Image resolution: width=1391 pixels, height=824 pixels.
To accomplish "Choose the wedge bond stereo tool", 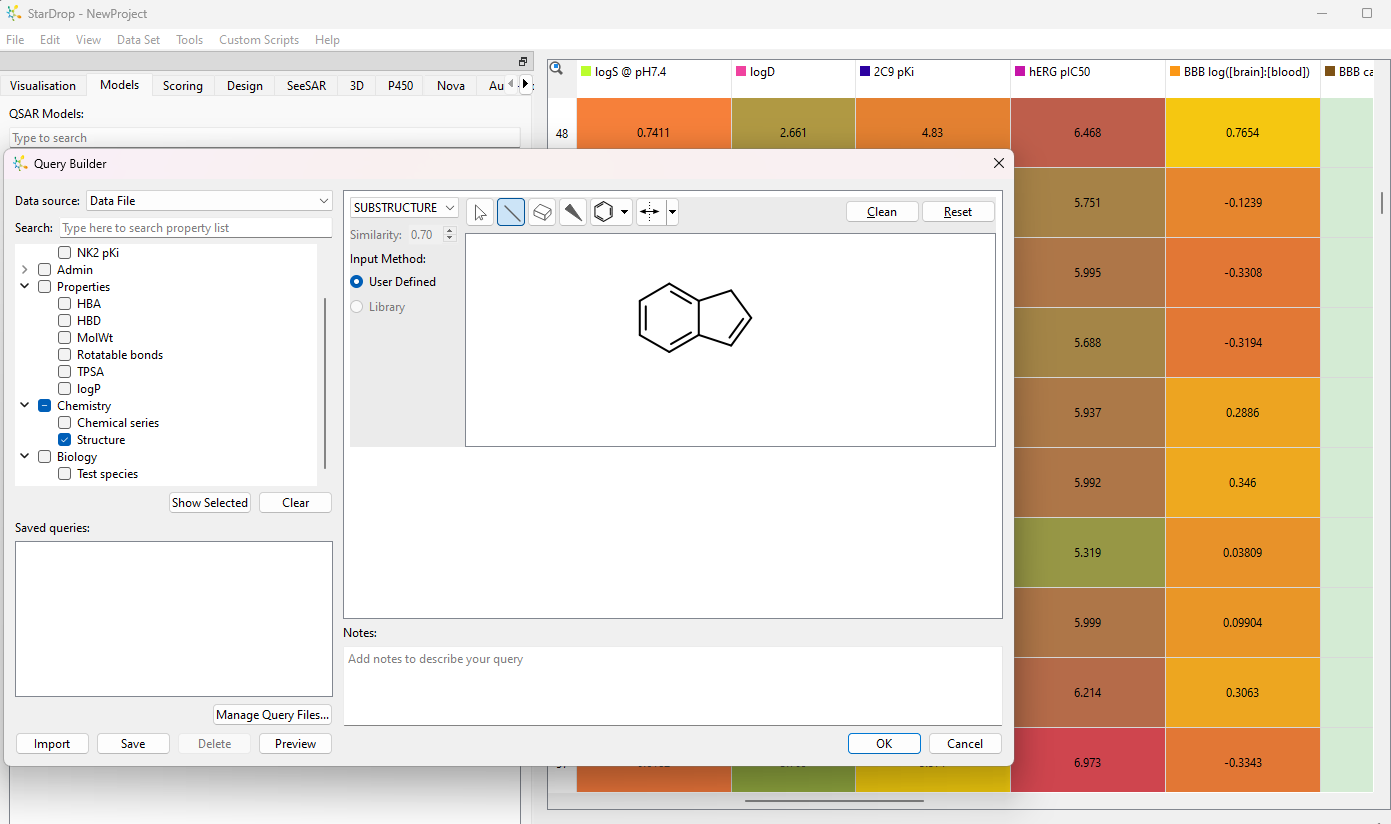I will (x=573, y=212).
